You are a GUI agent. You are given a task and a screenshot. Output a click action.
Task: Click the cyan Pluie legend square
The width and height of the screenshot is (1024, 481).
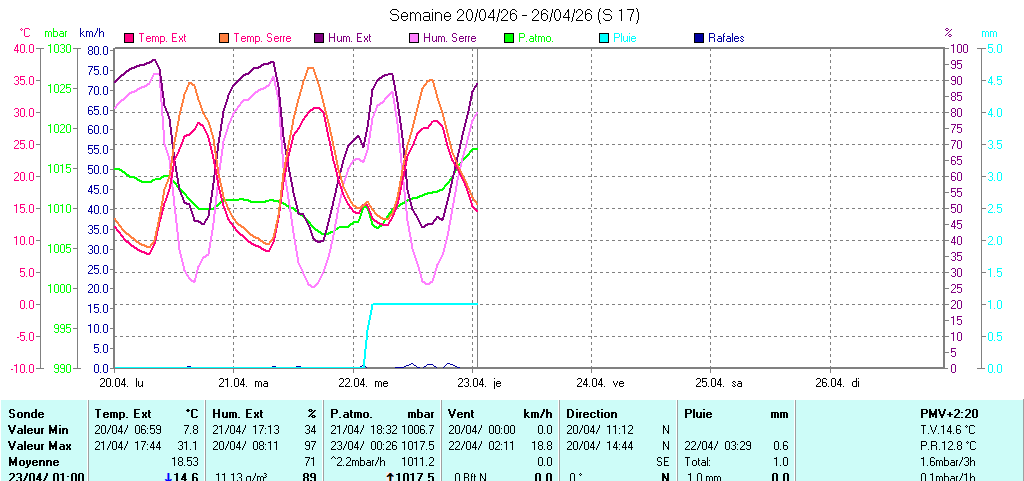604,38
